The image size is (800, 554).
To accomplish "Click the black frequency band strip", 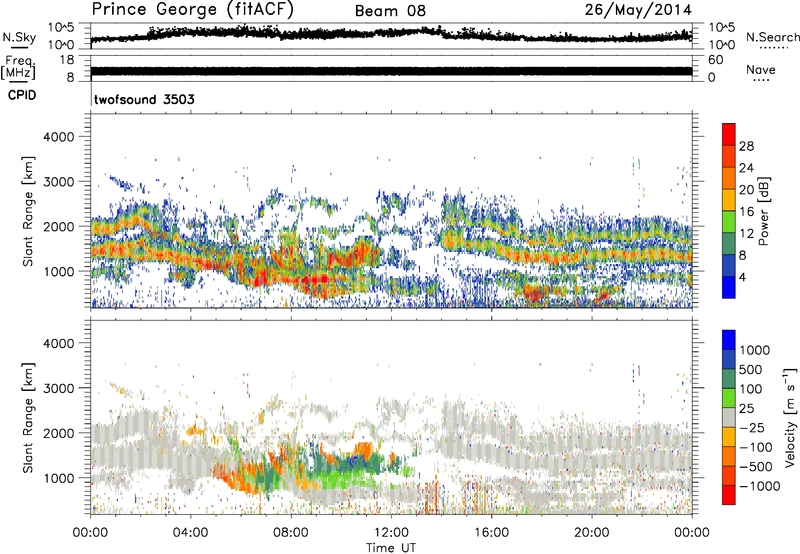I will [x=391, y=71].
